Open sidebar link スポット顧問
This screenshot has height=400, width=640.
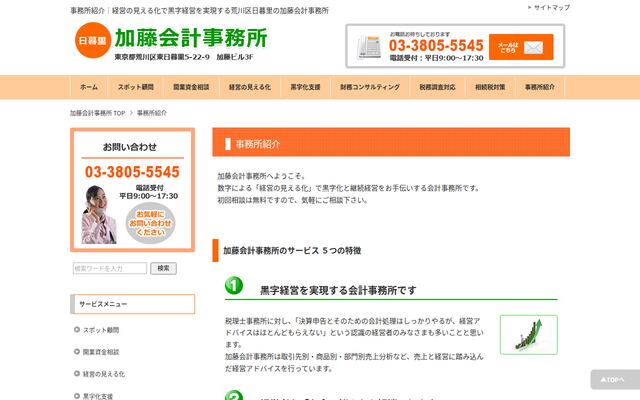101,330
